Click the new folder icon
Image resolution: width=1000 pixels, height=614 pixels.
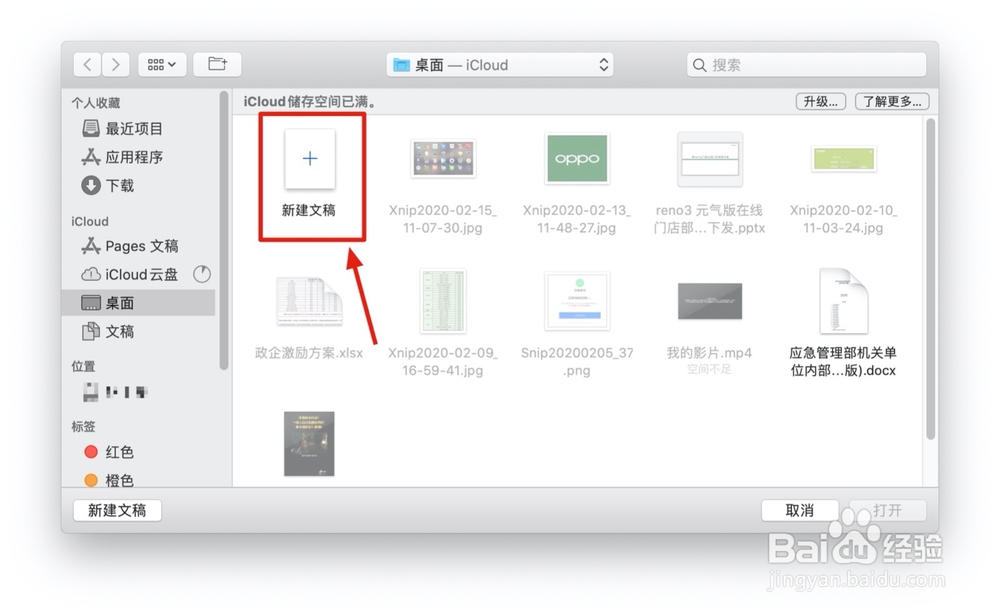click(217, 63)
